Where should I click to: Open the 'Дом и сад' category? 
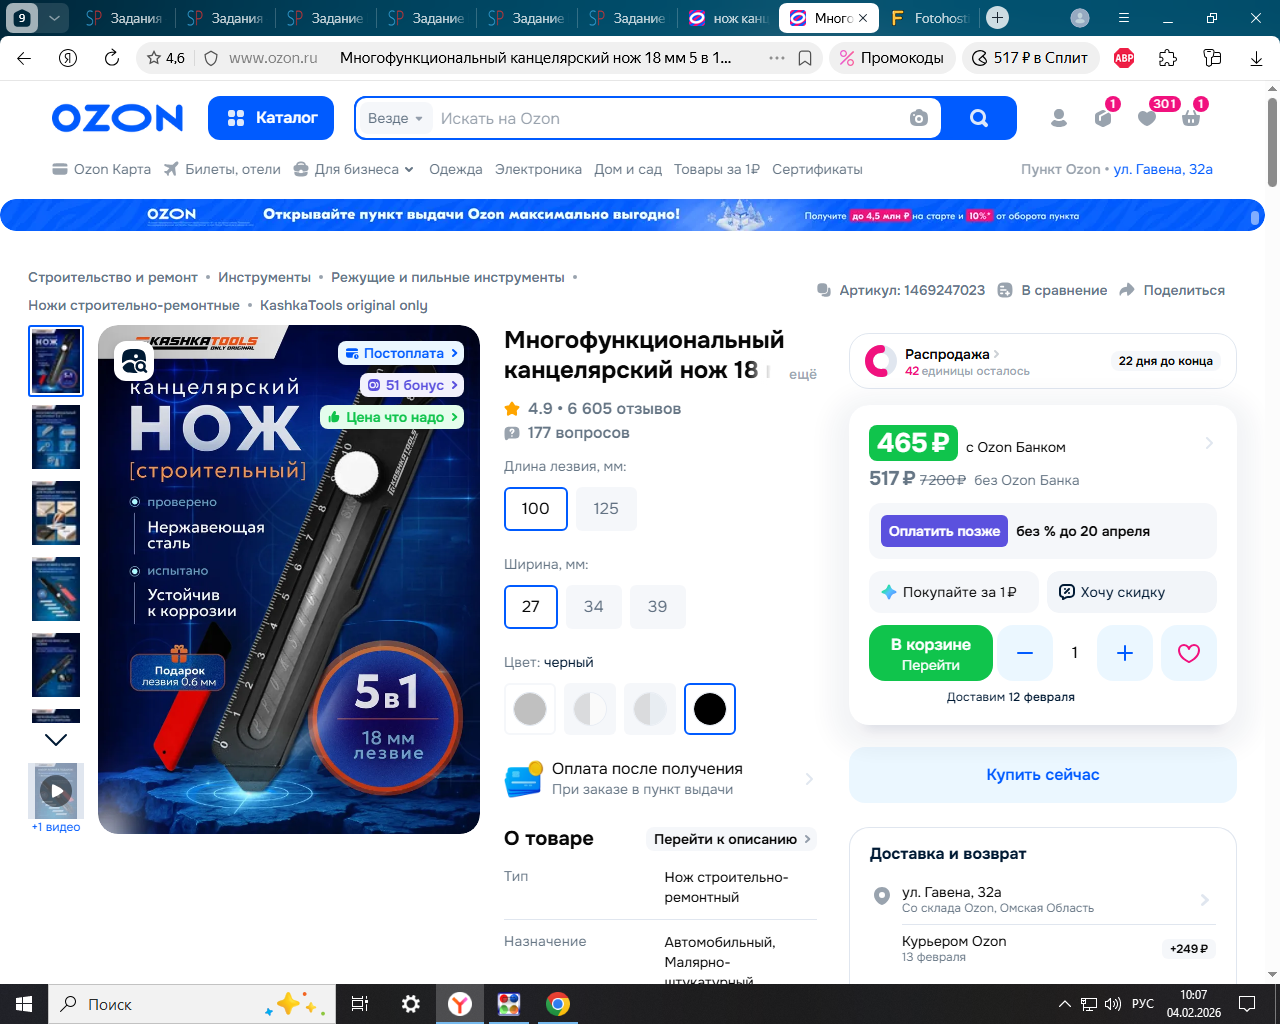click(x=628, y=169)
